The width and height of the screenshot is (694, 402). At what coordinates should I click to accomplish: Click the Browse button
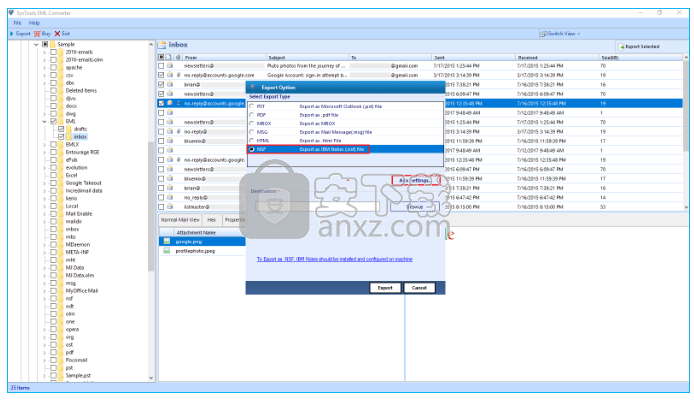[x=415, y=207]
